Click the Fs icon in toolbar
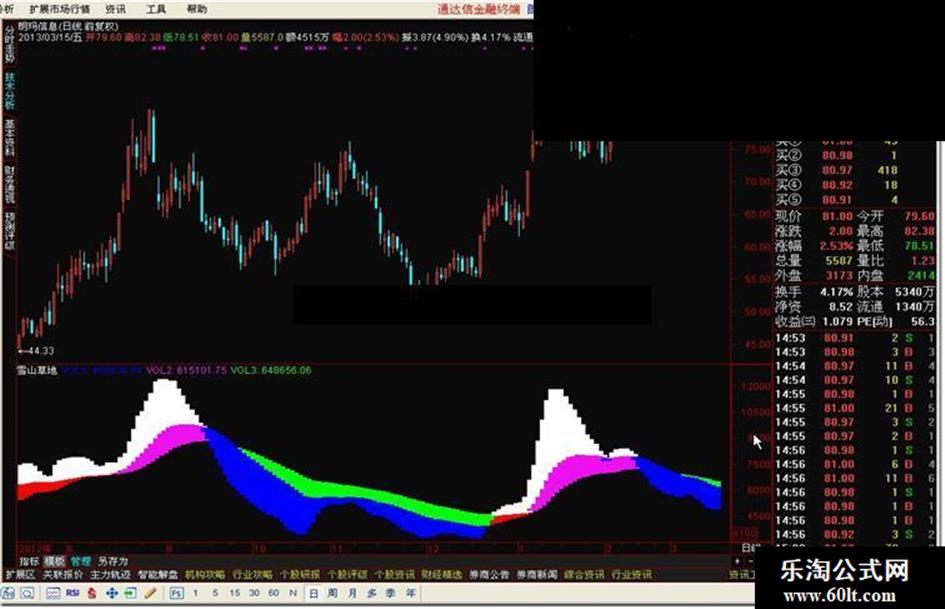 tap(176, 593)
